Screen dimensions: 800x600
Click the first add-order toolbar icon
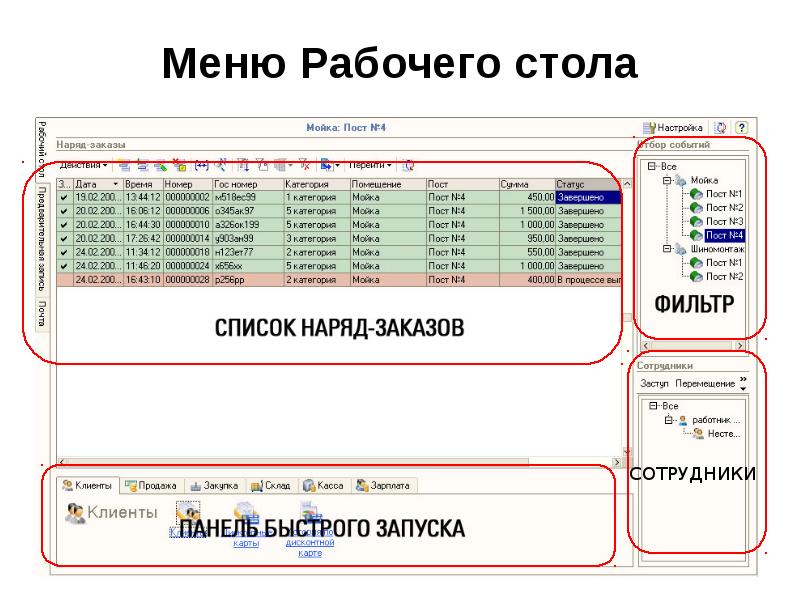pyautogui.click(x=125, y=165)
